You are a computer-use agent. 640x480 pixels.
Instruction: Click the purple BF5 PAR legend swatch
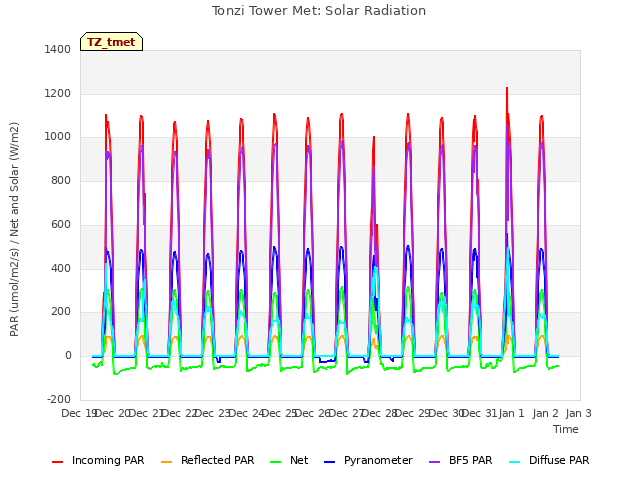coord(435,462)
